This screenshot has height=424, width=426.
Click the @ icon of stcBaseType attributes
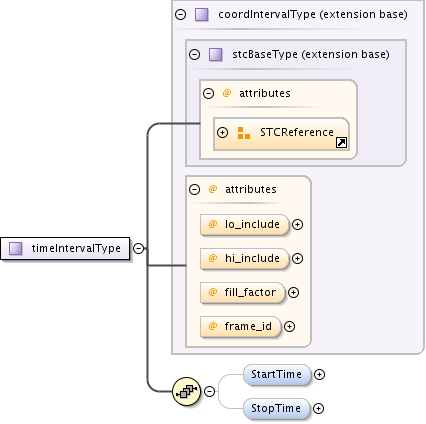tap(227, 93)
